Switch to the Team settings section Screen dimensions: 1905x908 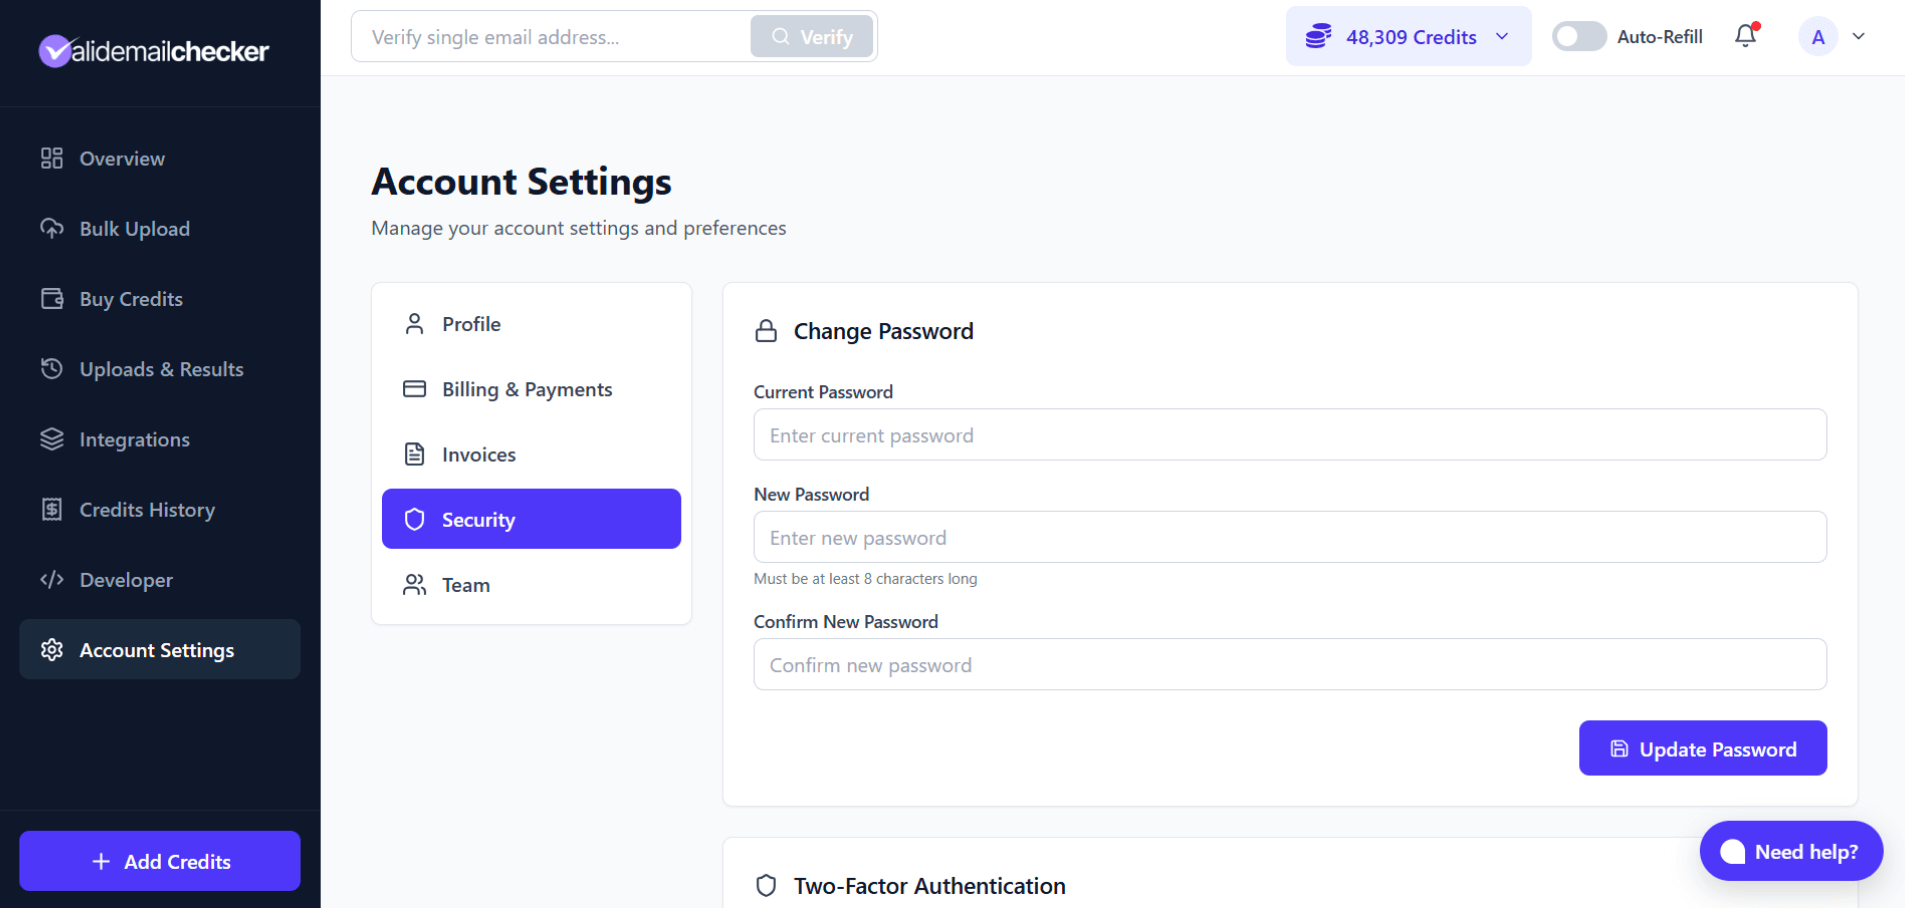tap(466, 585)
